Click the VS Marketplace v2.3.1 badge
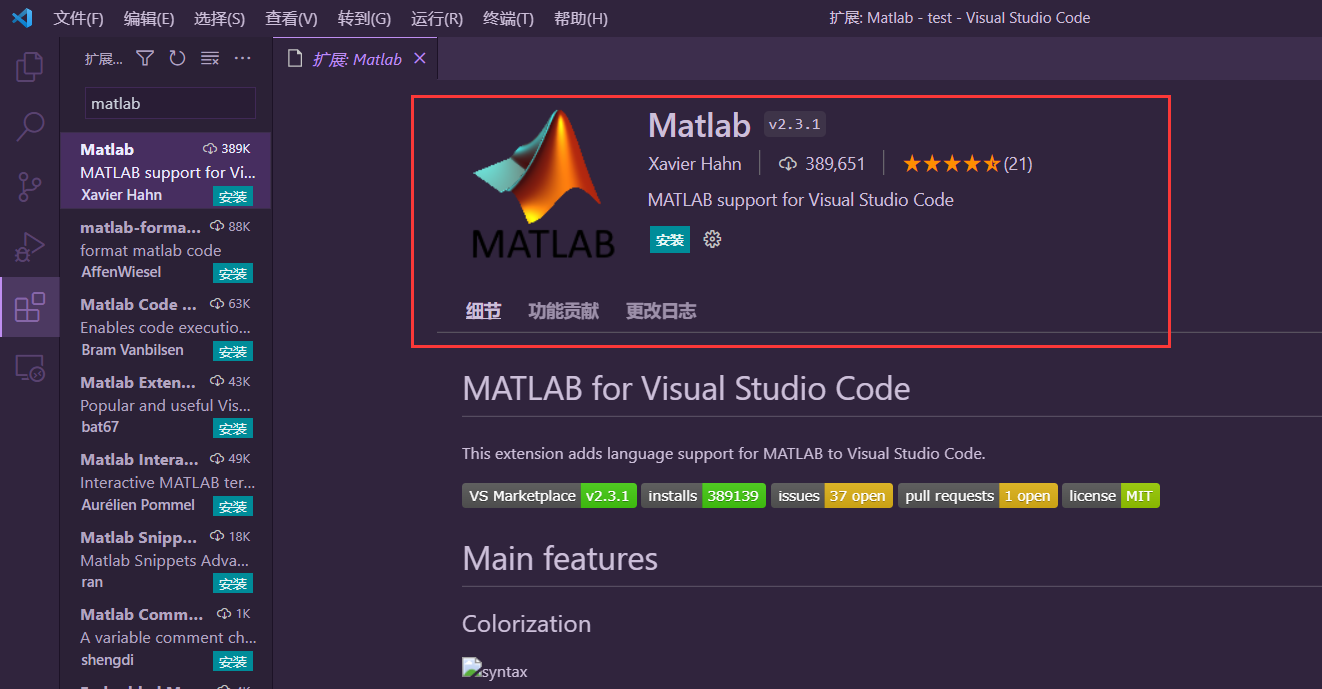The image size is (1322, 689). point(549,496)
